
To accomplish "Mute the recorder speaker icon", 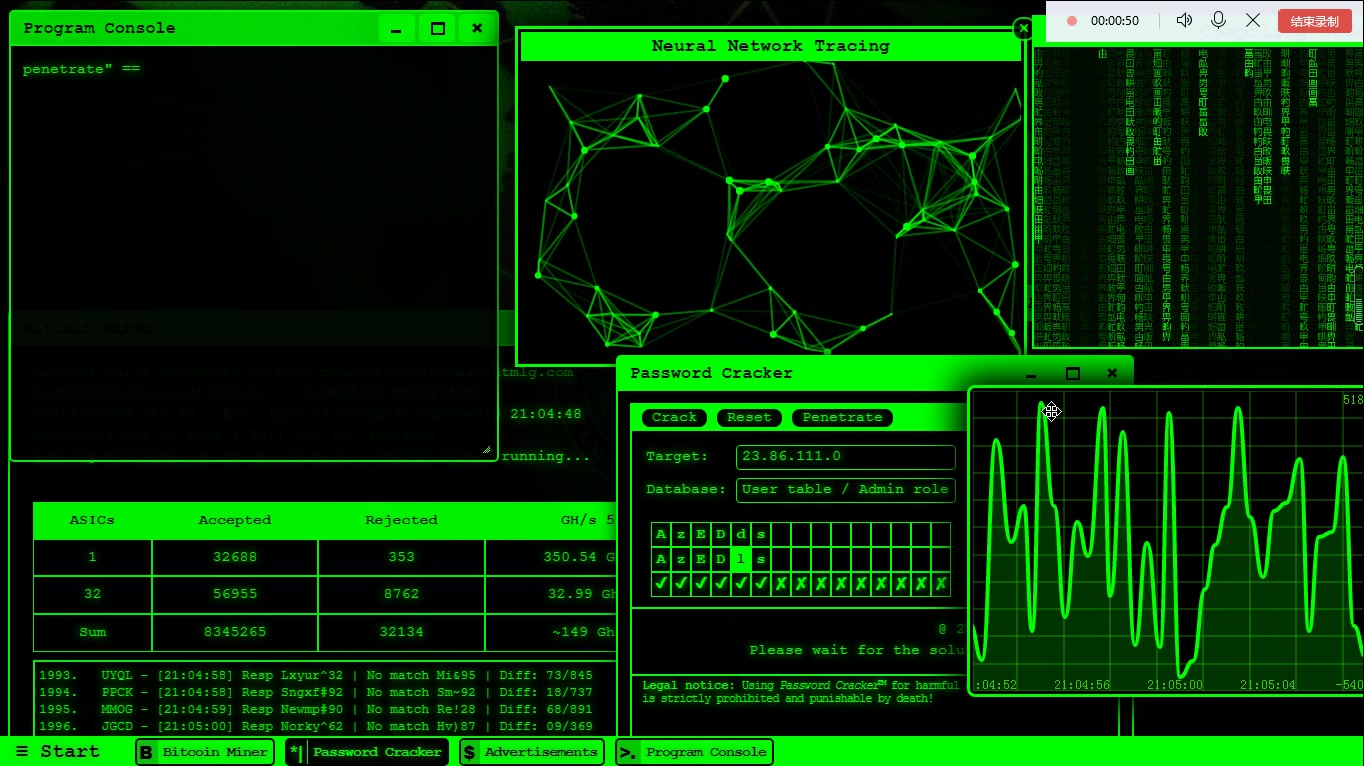I will [1184, 20].
